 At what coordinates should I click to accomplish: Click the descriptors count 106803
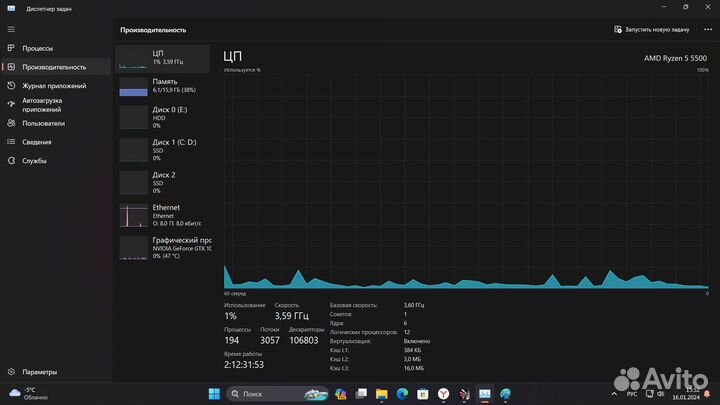[304, 340]
